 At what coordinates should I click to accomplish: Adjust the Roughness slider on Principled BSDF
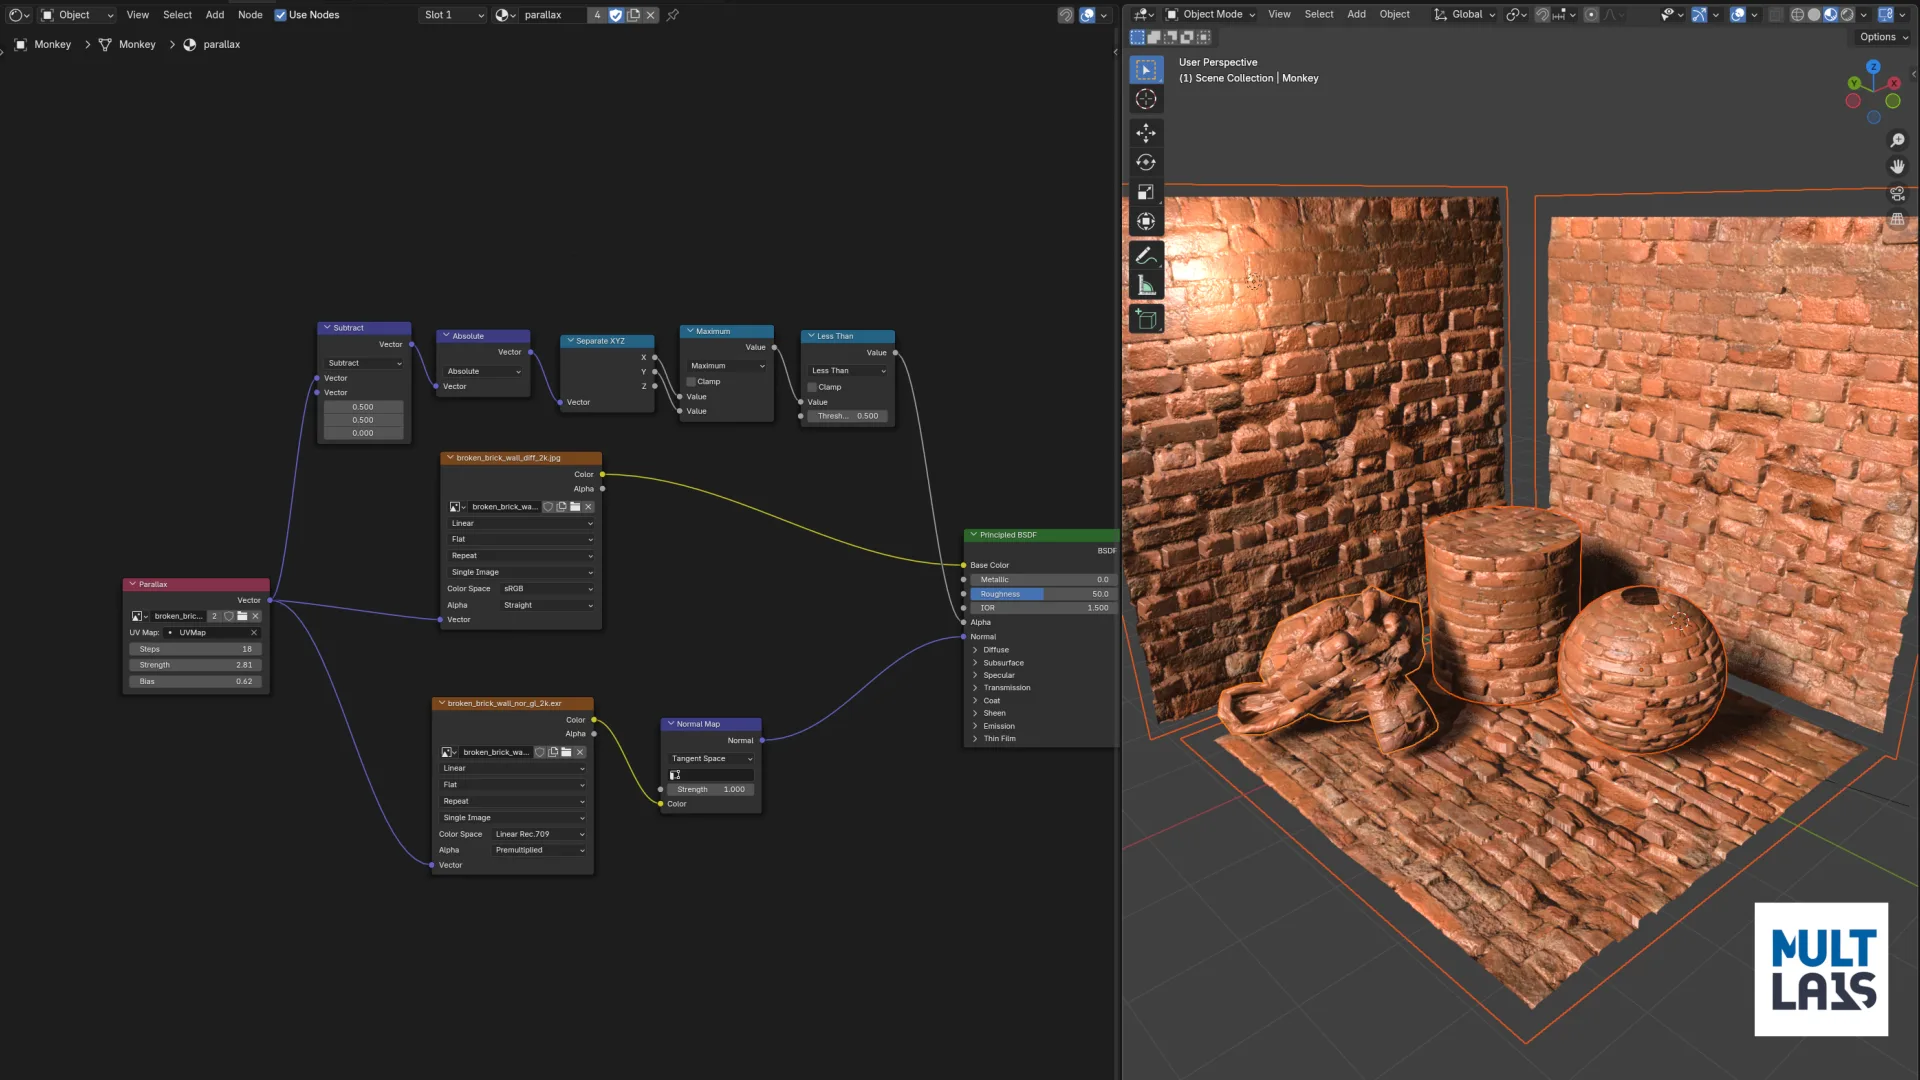pos(1043,594)
